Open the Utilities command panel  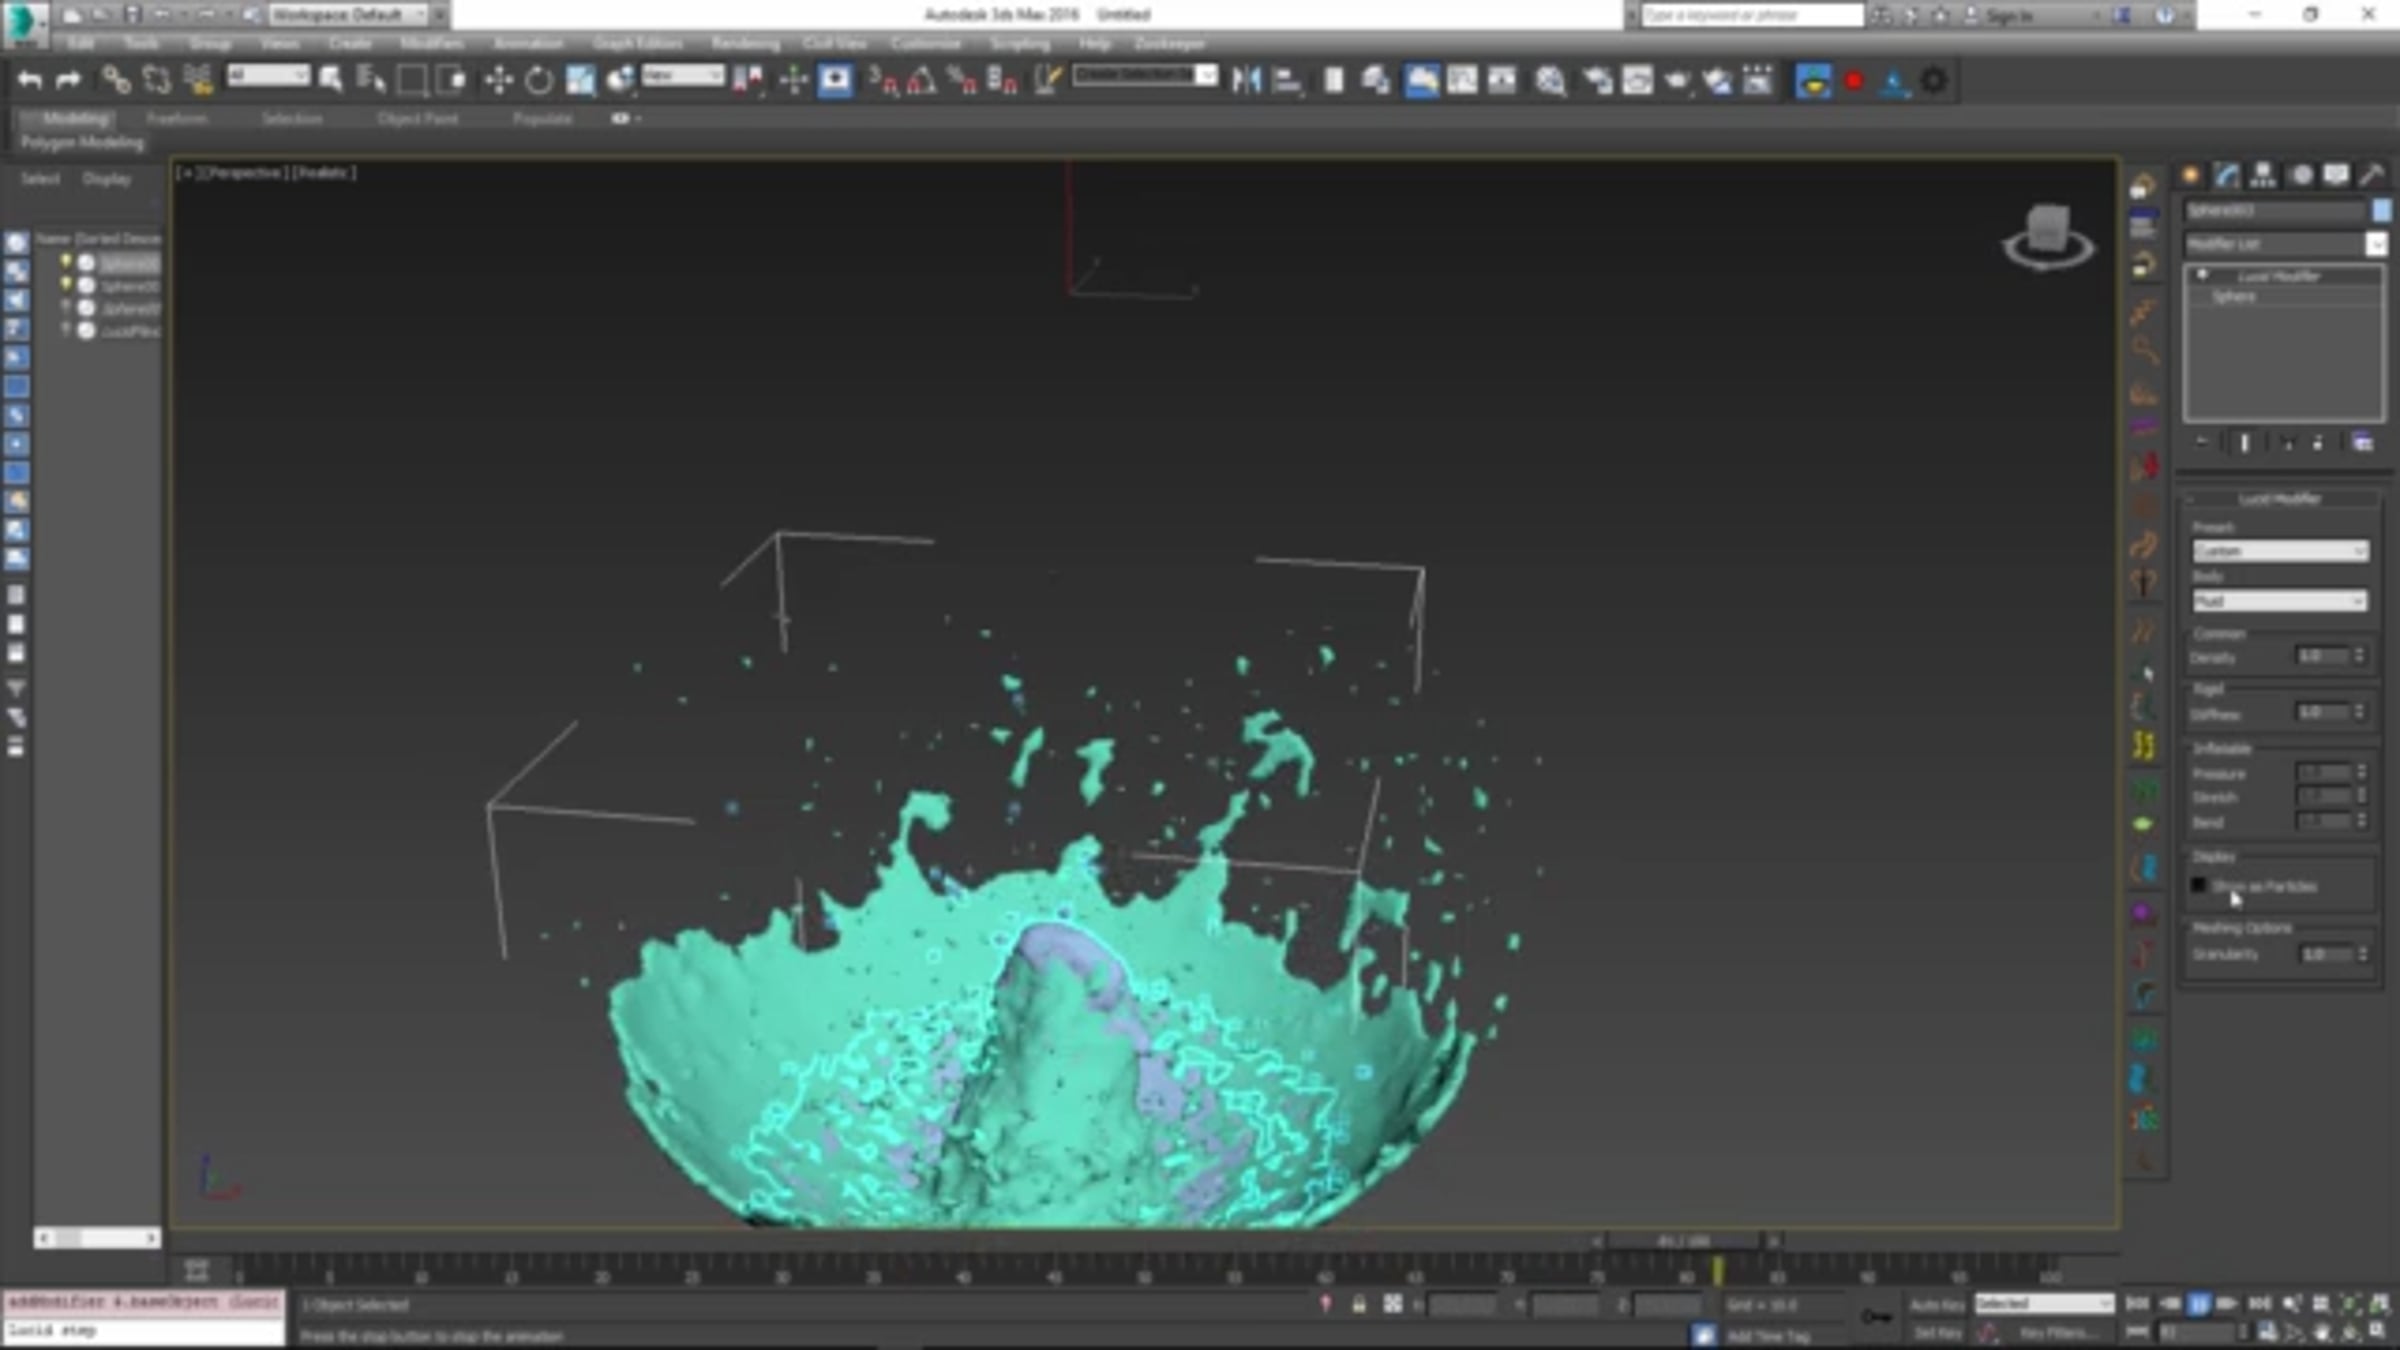click(x=2372, y=175)
